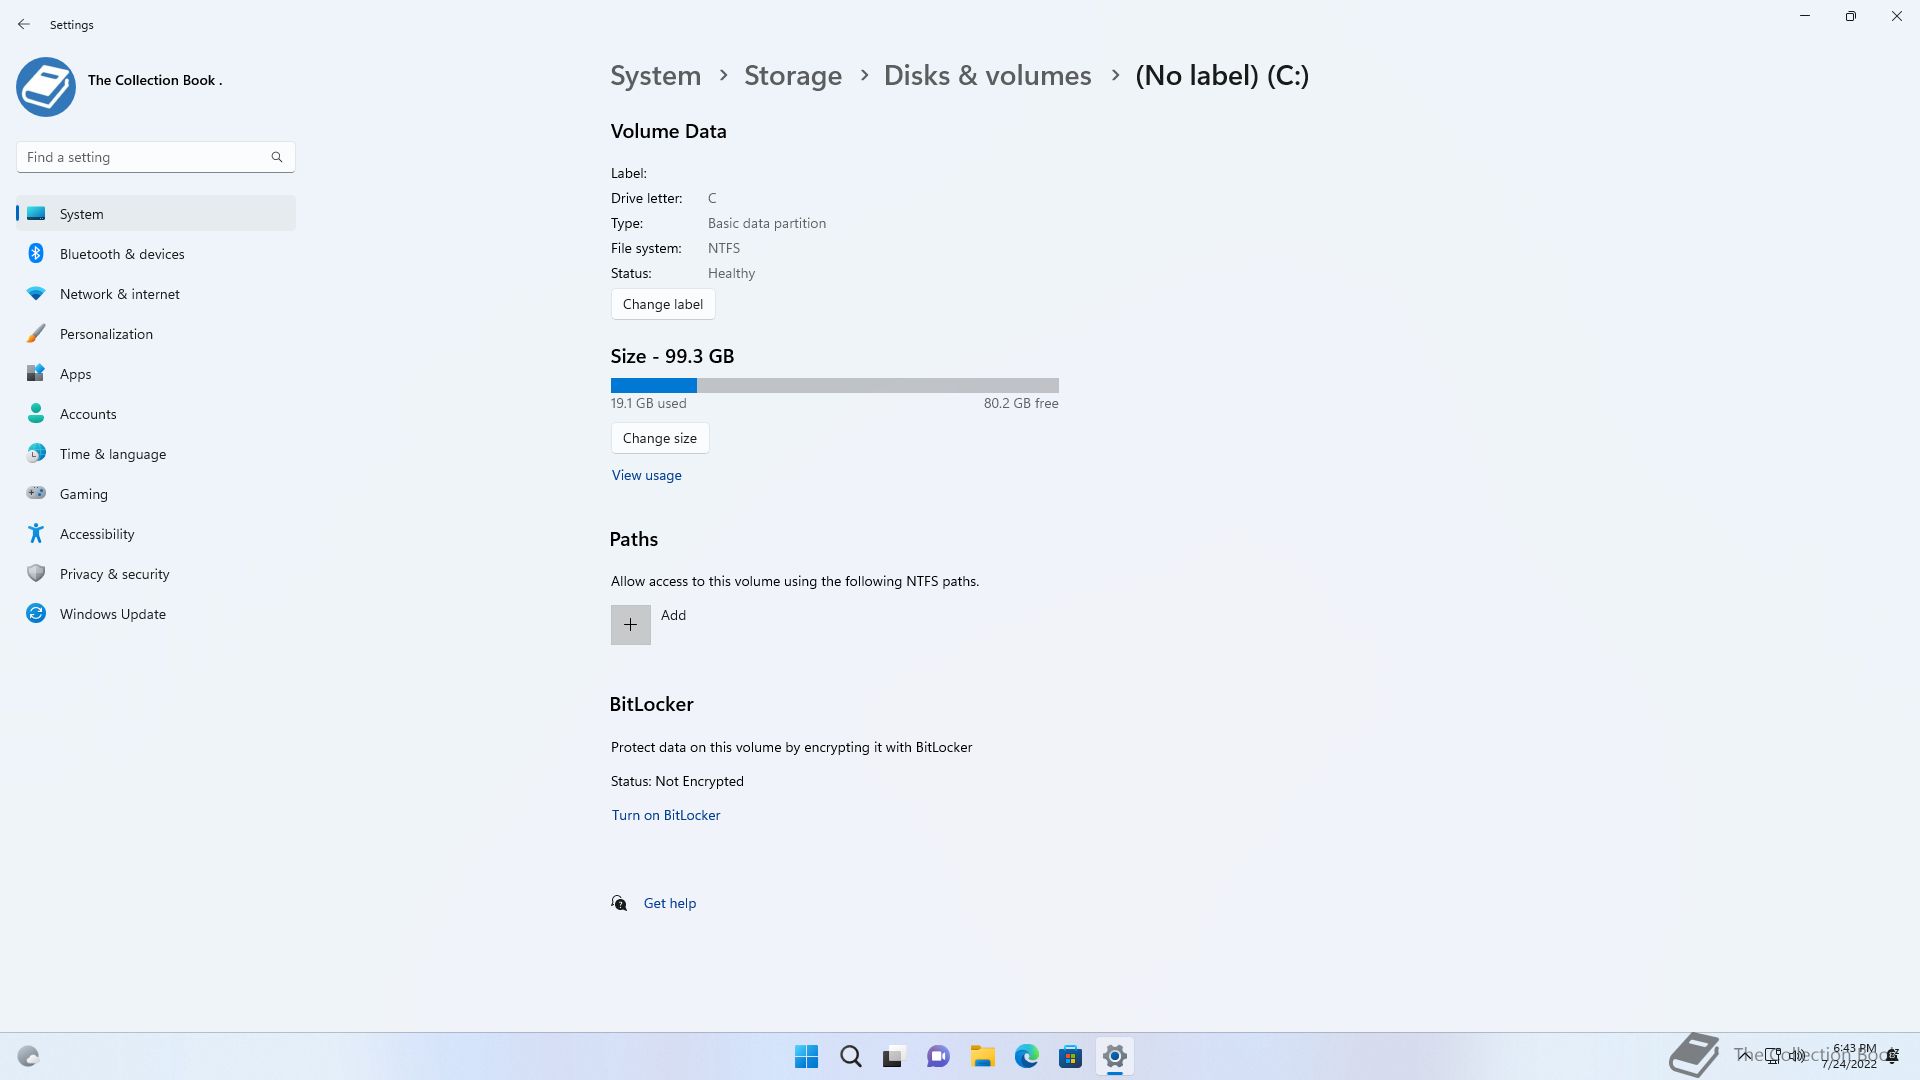Select the Personalization category
The width and height of the screenshot is (1920, 1080).
(106, 334)
